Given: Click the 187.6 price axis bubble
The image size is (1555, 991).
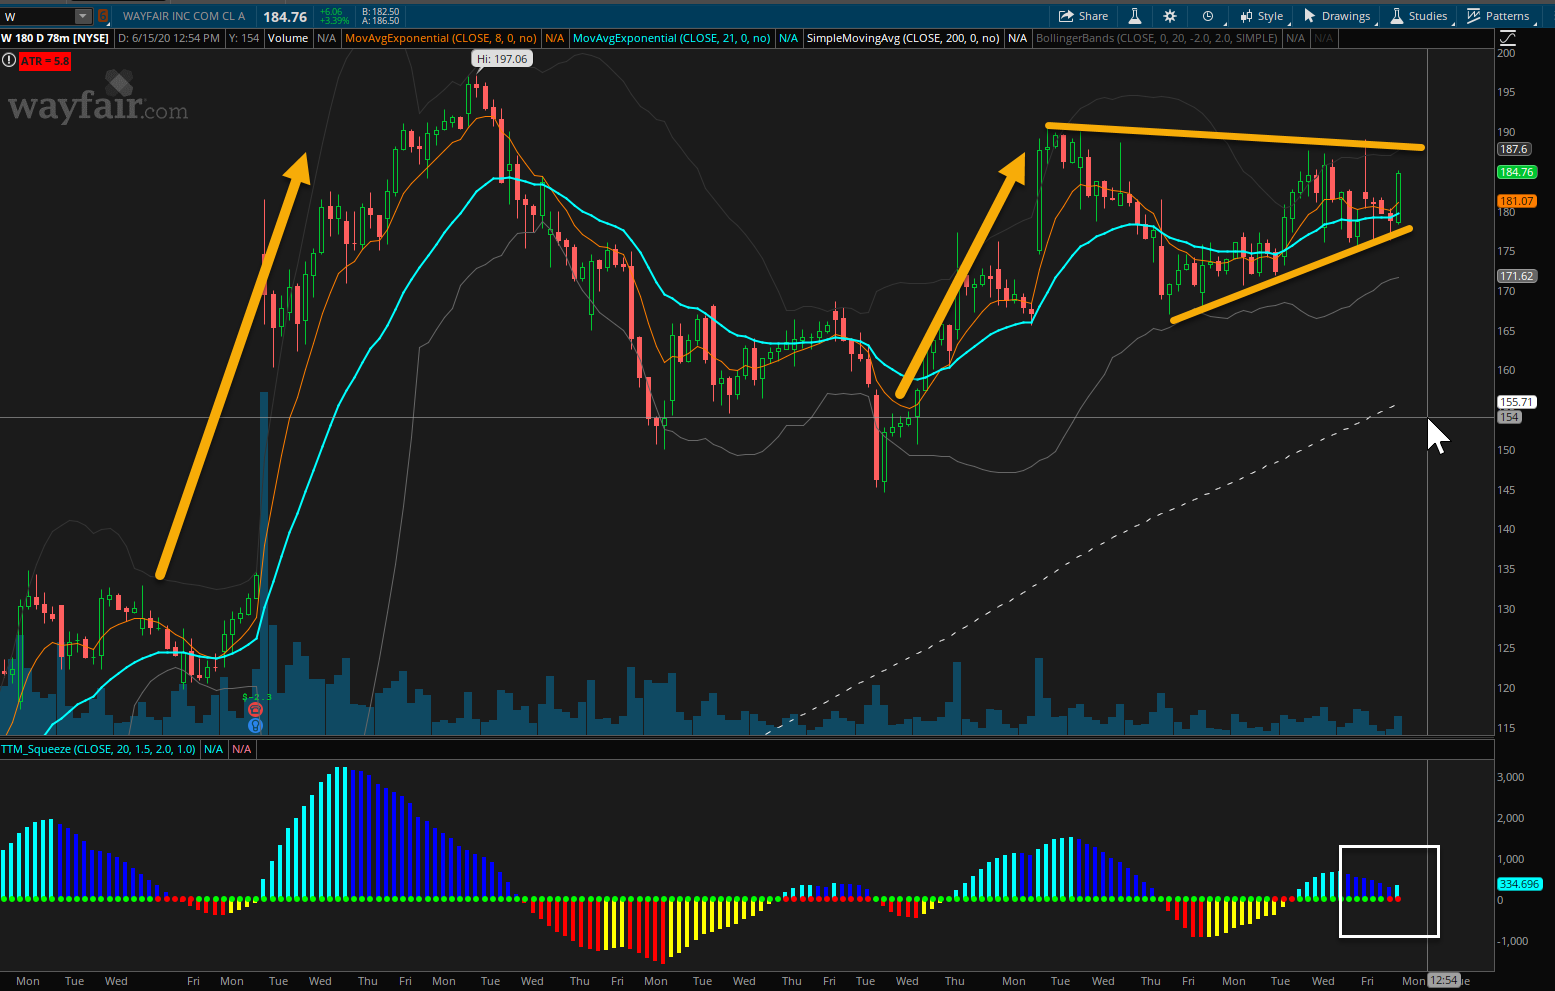Looking at the screenshot, I should tap(1513, 149).
